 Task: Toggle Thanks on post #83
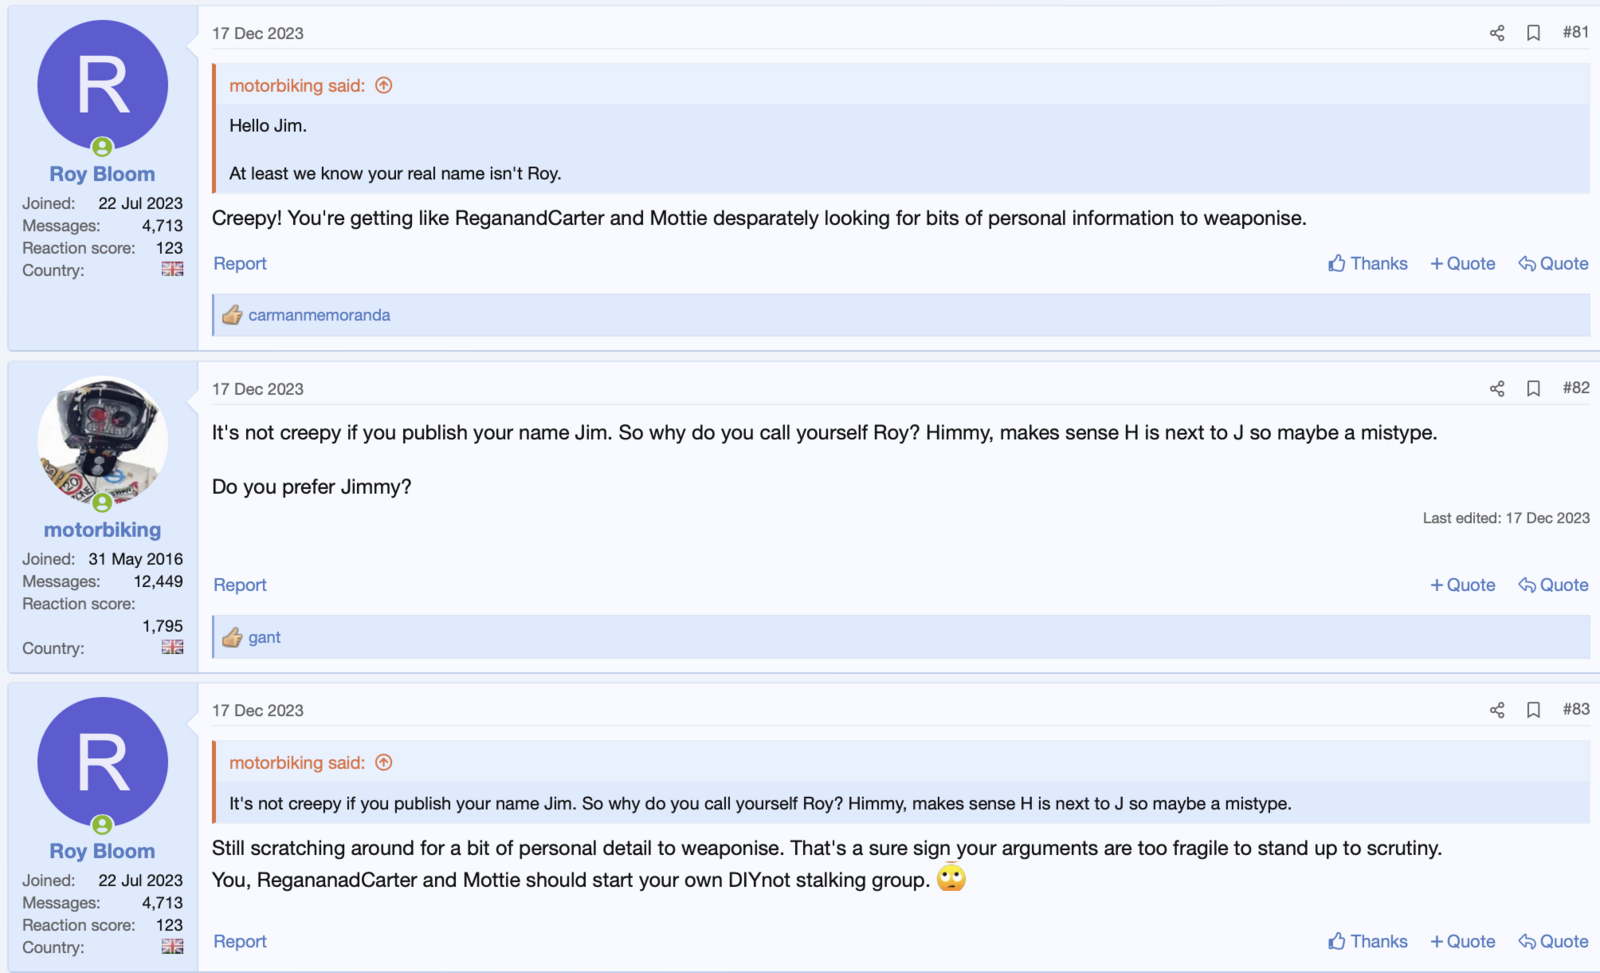click(x=1367, y=942)
